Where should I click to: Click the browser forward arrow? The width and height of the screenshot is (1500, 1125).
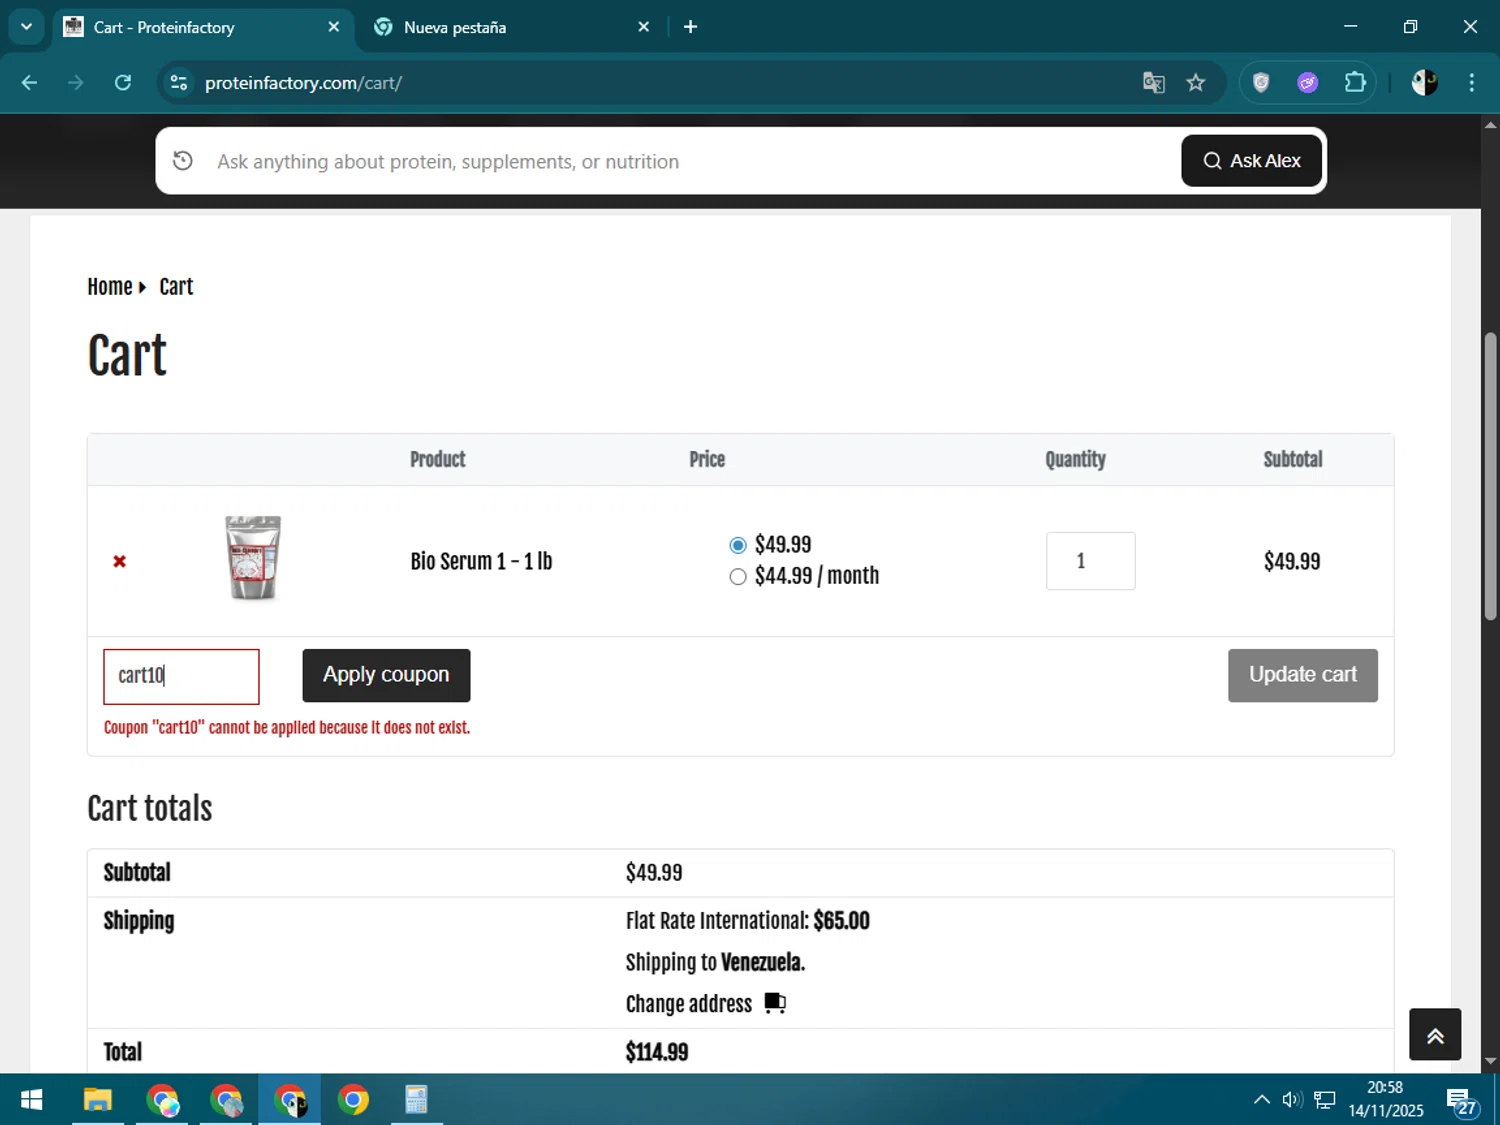76,83
